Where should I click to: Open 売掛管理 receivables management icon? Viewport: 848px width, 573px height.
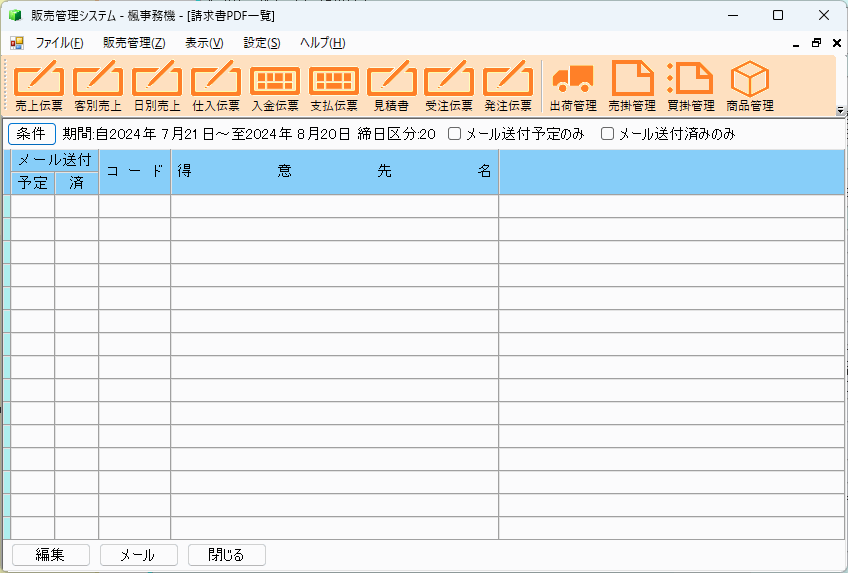(x=632, y=86)
